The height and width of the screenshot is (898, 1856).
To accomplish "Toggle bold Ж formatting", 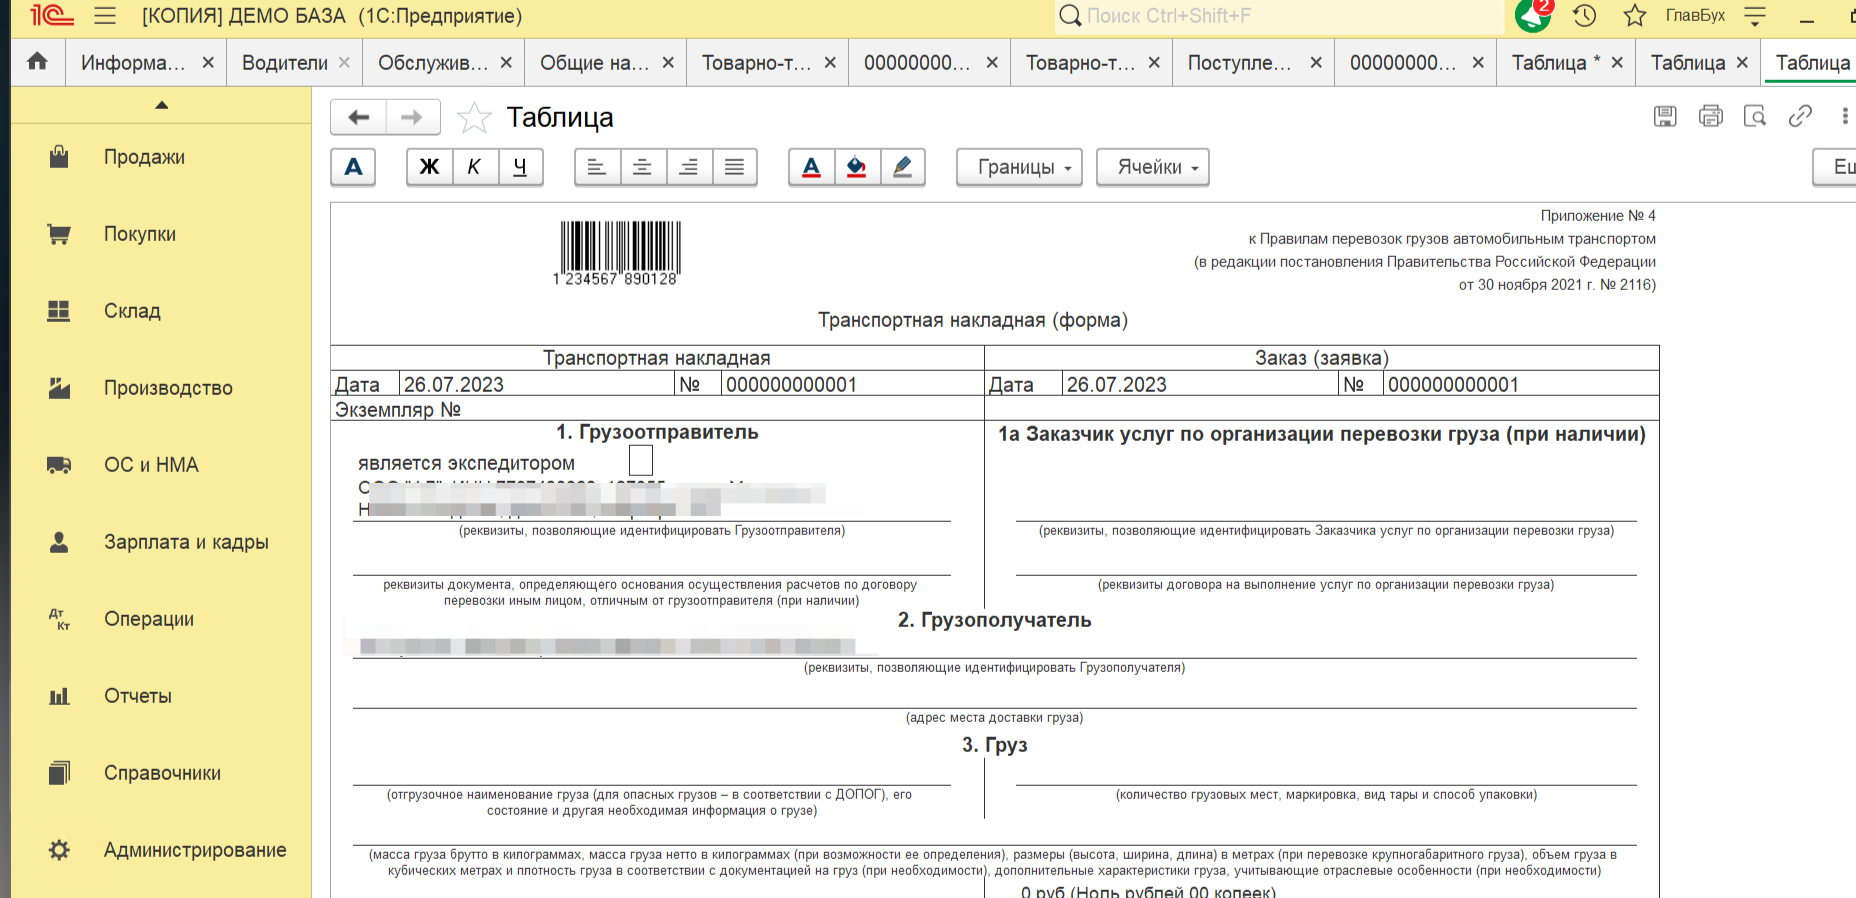I will [429, 167].
